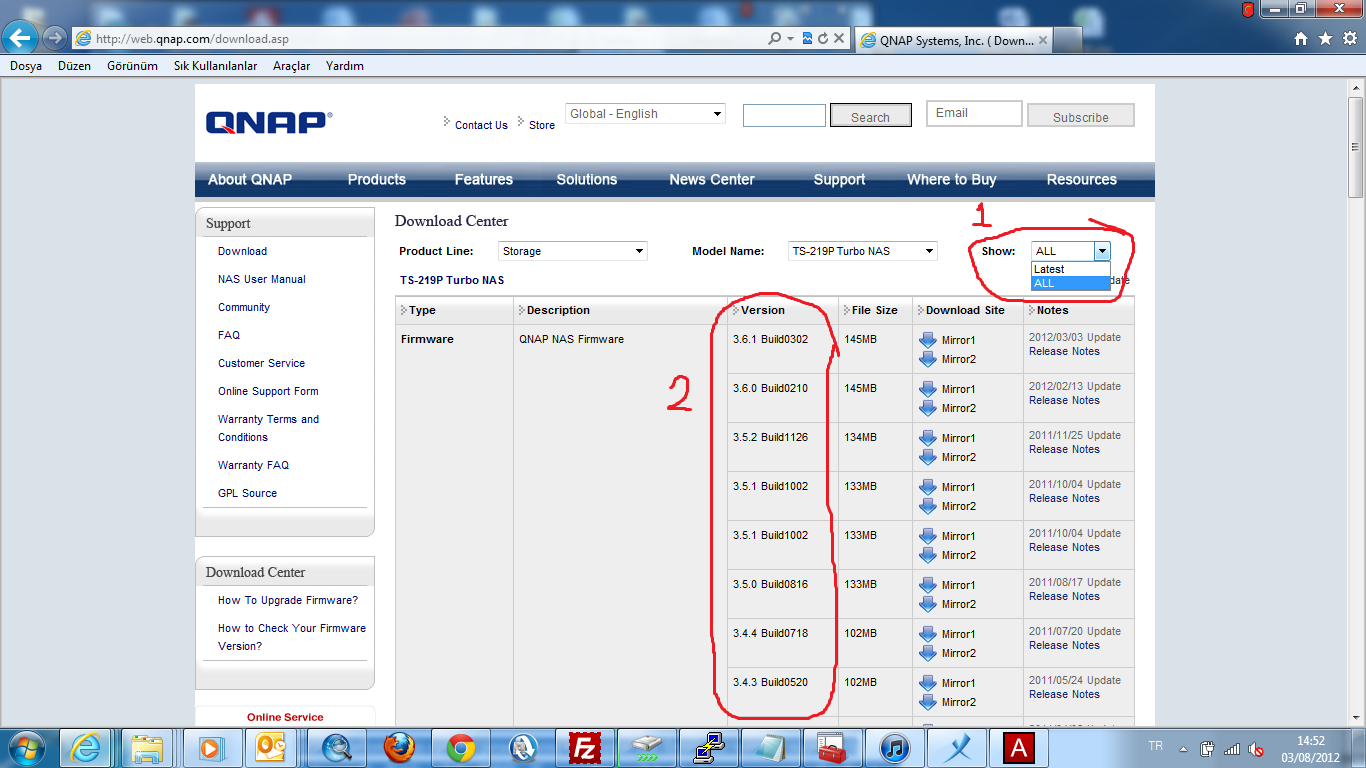
Task: Open the Sık Kullanılanlar menu
Action: (x=216, y=66)
